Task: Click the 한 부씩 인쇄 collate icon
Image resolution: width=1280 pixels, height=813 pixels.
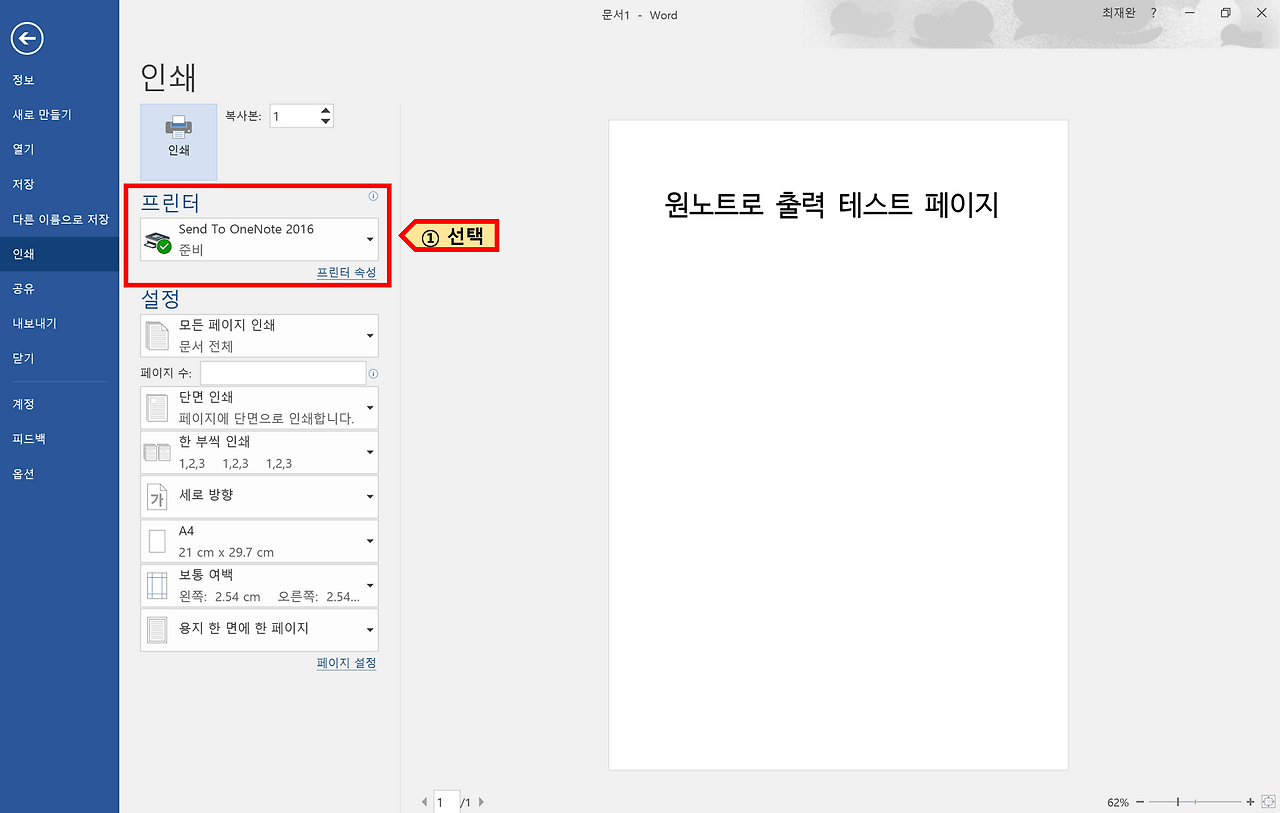Action: coord(157,452)
